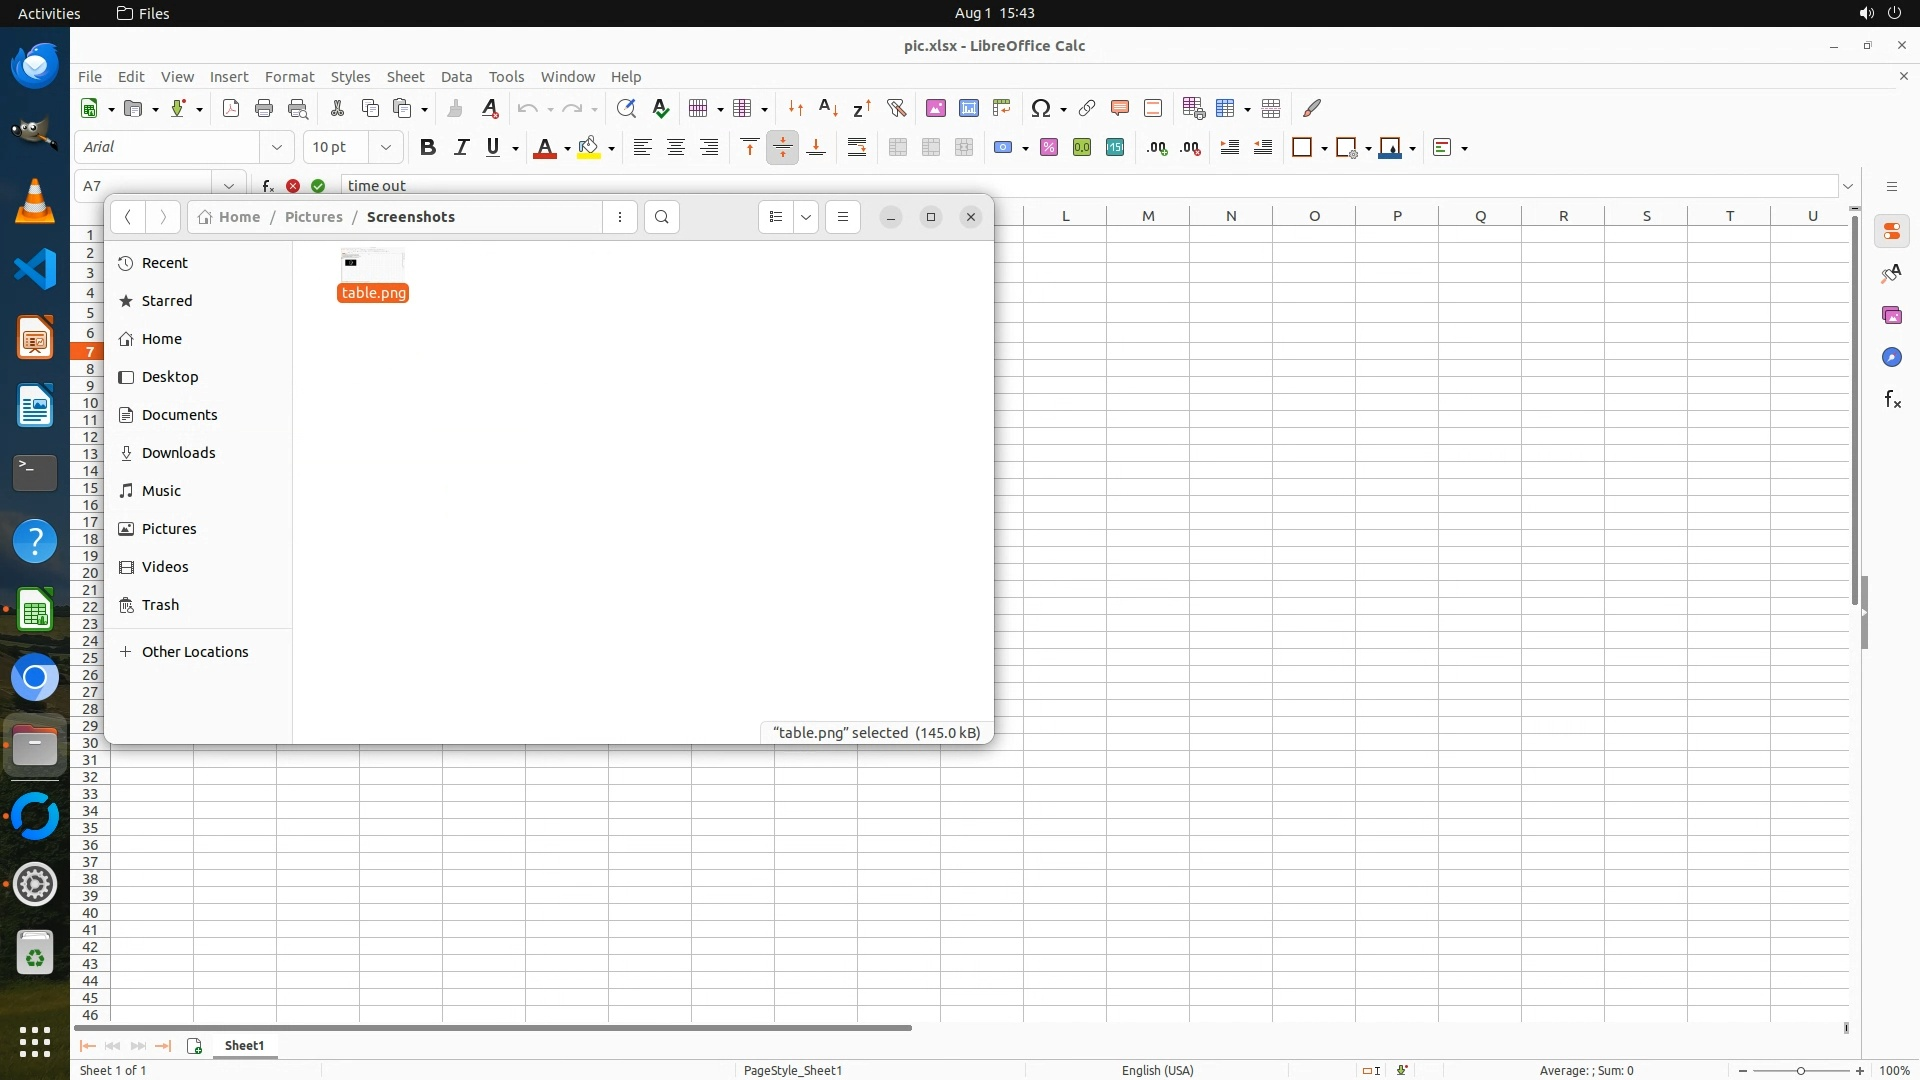This screenshot has width=1920, height=1080.
Task: Click the Clone Formatting paintbrush icon
Action: [x=455, y=108]
